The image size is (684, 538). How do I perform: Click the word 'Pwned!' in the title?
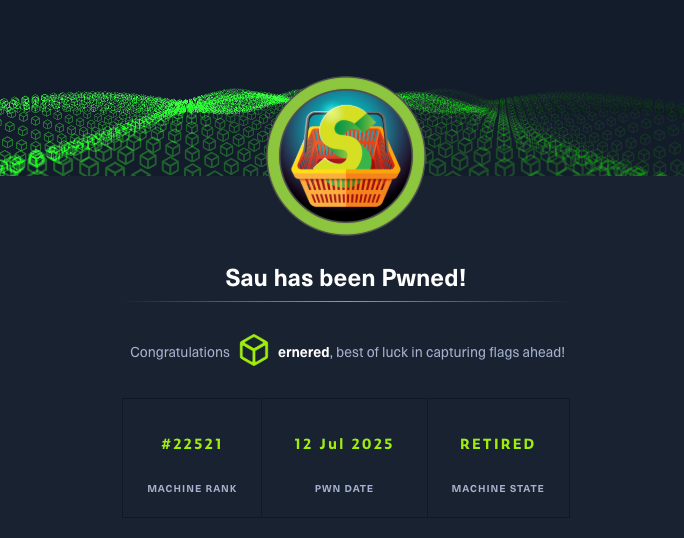coord(424,278)
